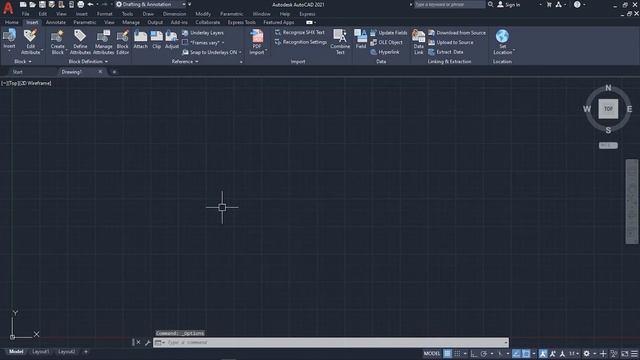Click the PDF Import tool
640x360 pixels.
[257, 41]
